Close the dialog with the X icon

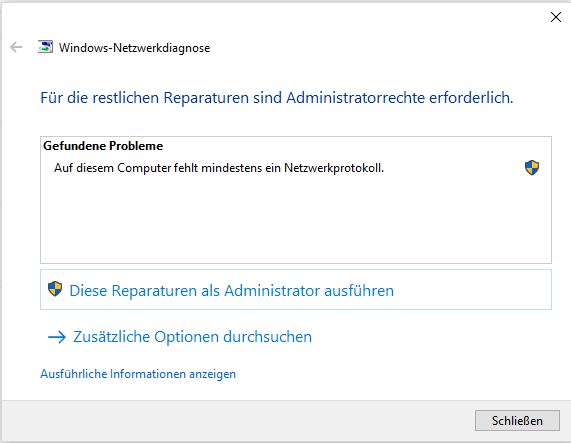pyautogui.click(x=556, y=17)
